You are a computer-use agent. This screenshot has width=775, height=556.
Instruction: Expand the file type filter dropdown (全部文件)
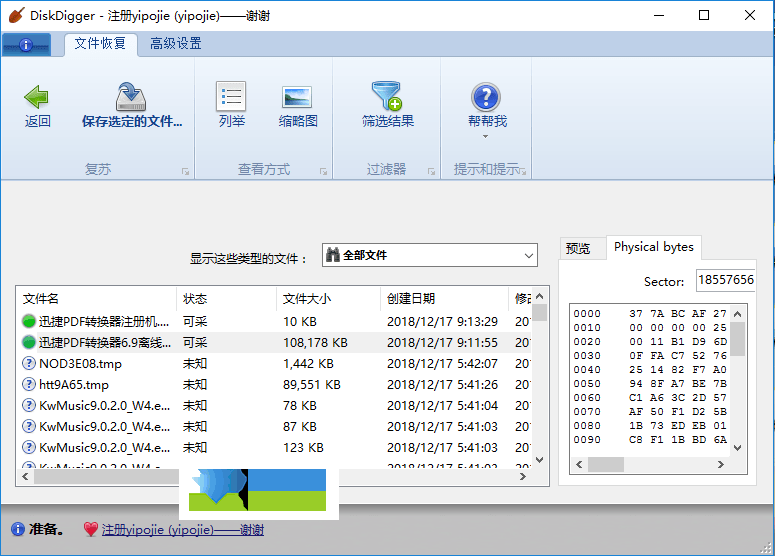[530, 256]
